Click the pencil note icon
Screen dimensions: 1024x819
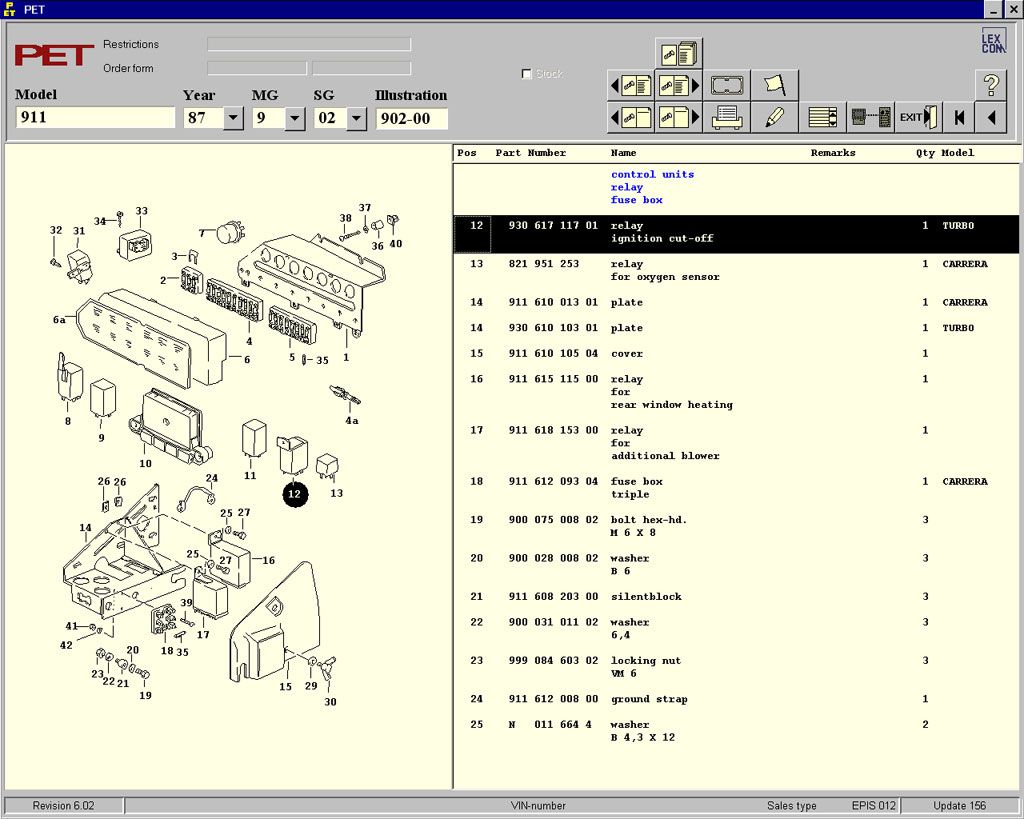click(x=775, y=117)
